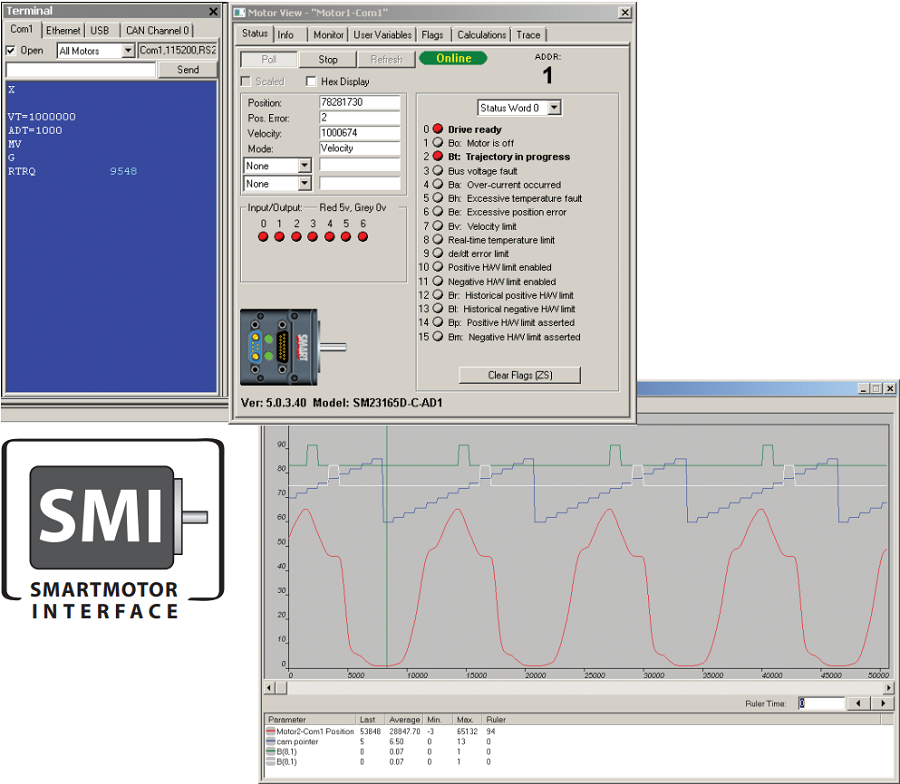The width and height of the screenshot is (900, 784).
Task: Click the Real-time temperature limit LED
Action: coord(438,239)
